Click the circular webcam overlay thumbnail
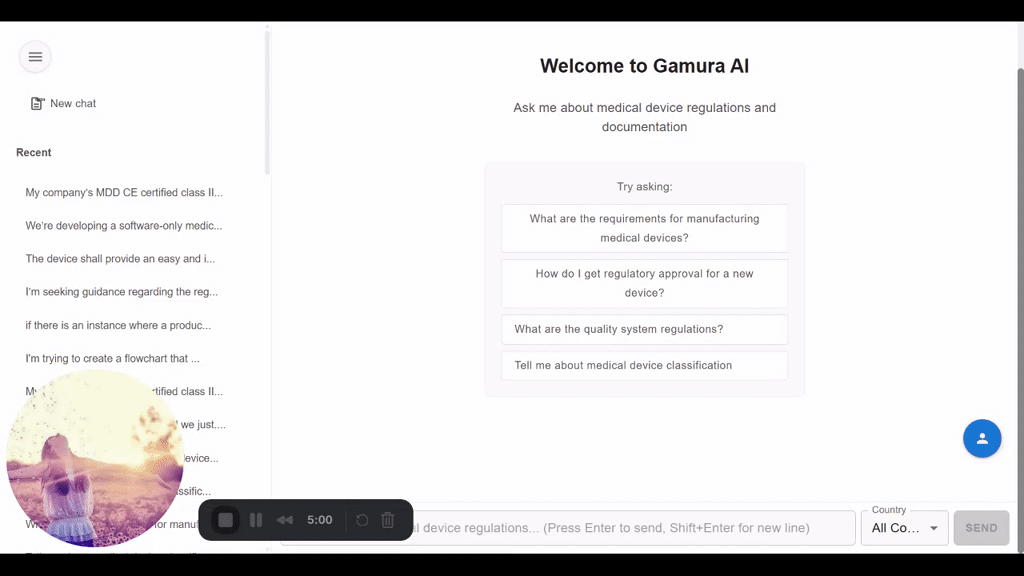Screen dimensions: 1024x576 [95, 458]
